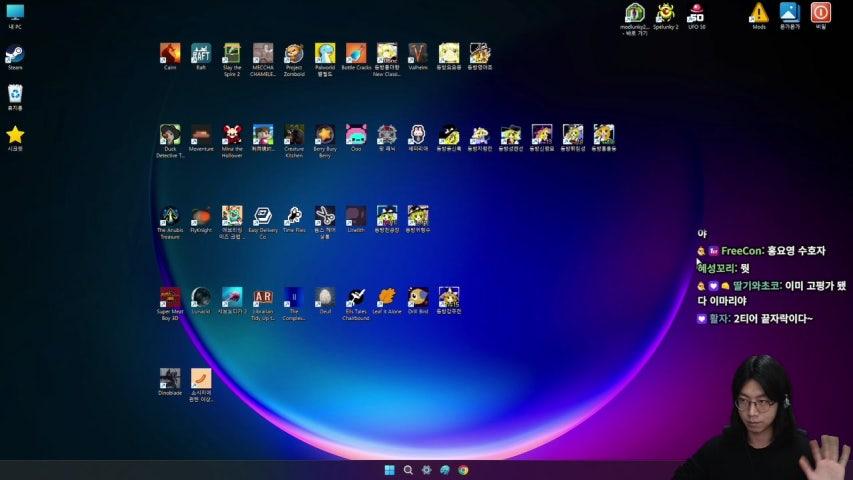The width and height of the screenshot is (853, 480).
Task: Select FreeCon username in chat overlay
Action: pyautogui.click(x=740, y=251)
